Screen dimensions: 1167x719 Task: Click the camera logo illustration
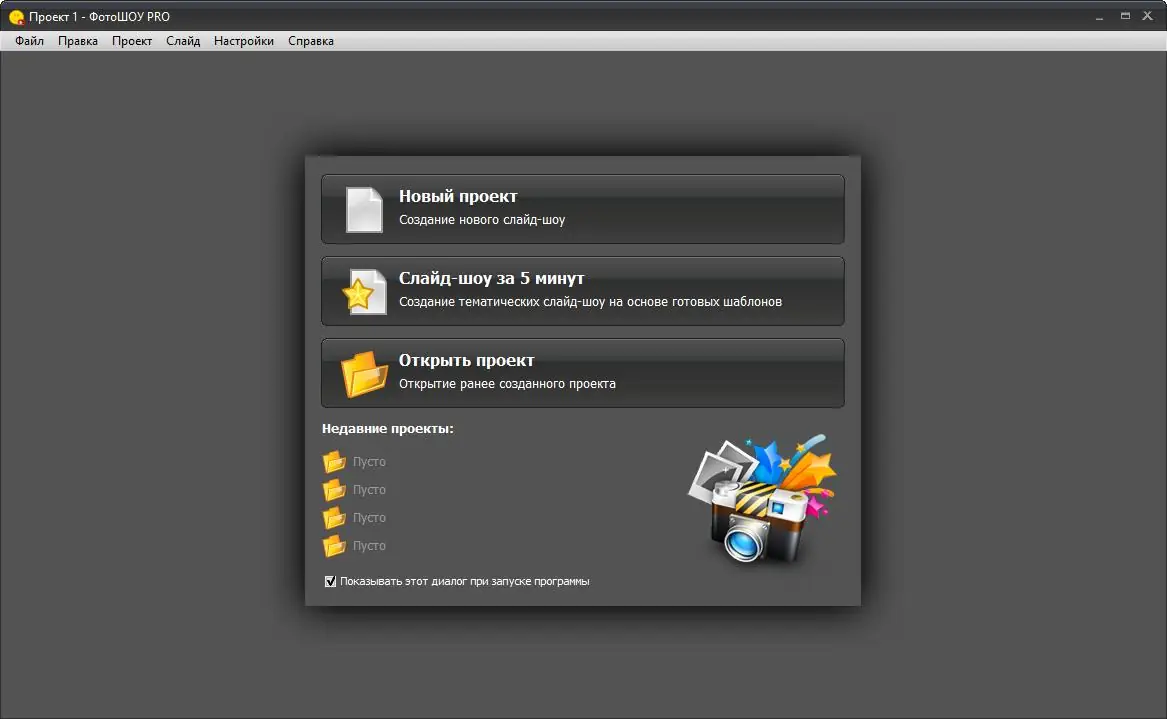tap(761, 499)
